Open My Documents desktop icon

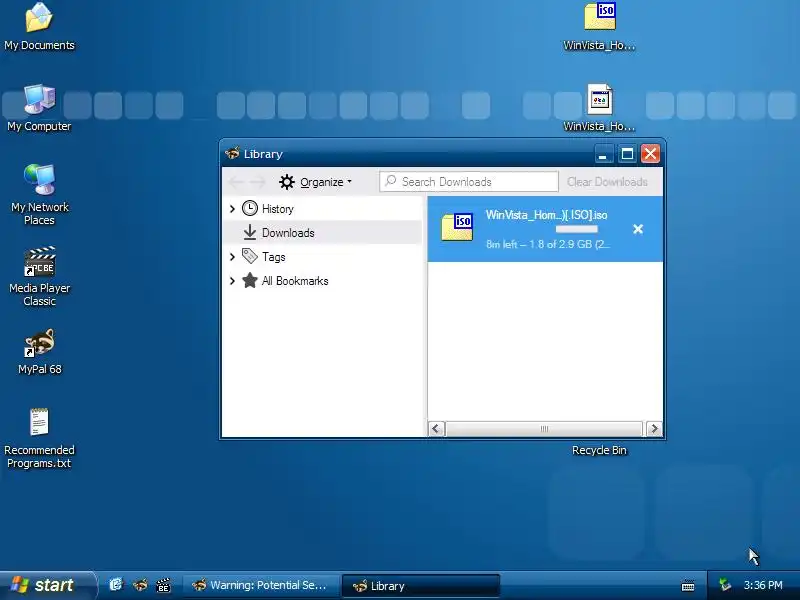(39, 26)
